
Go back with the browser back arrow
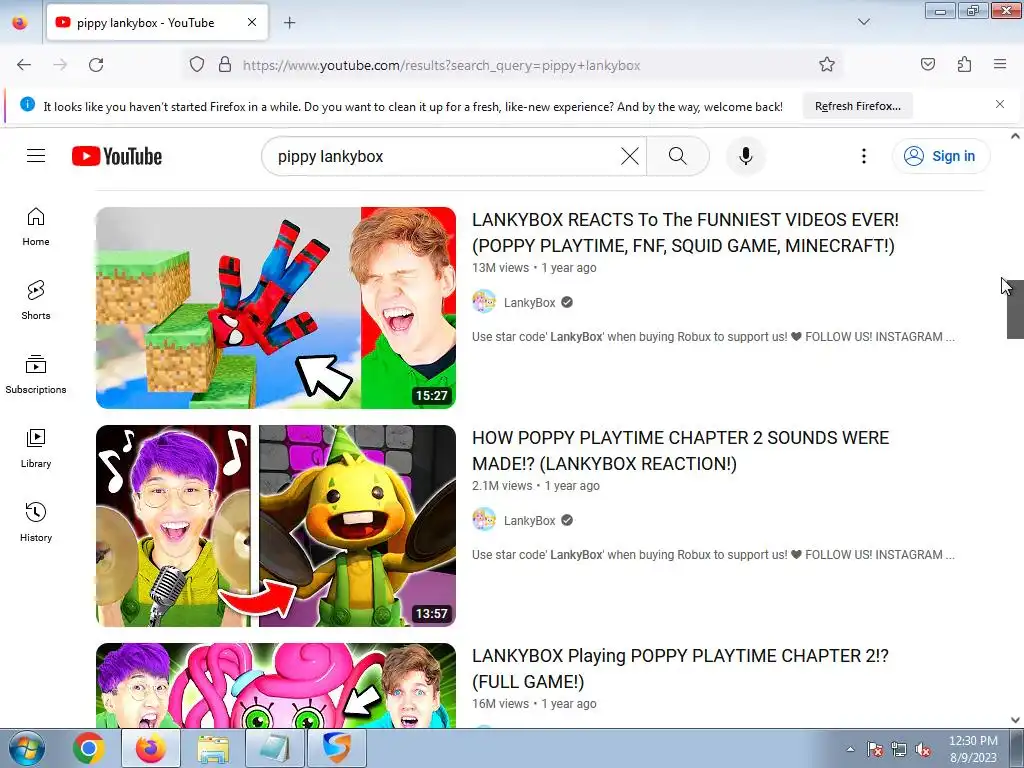point(24,65)
